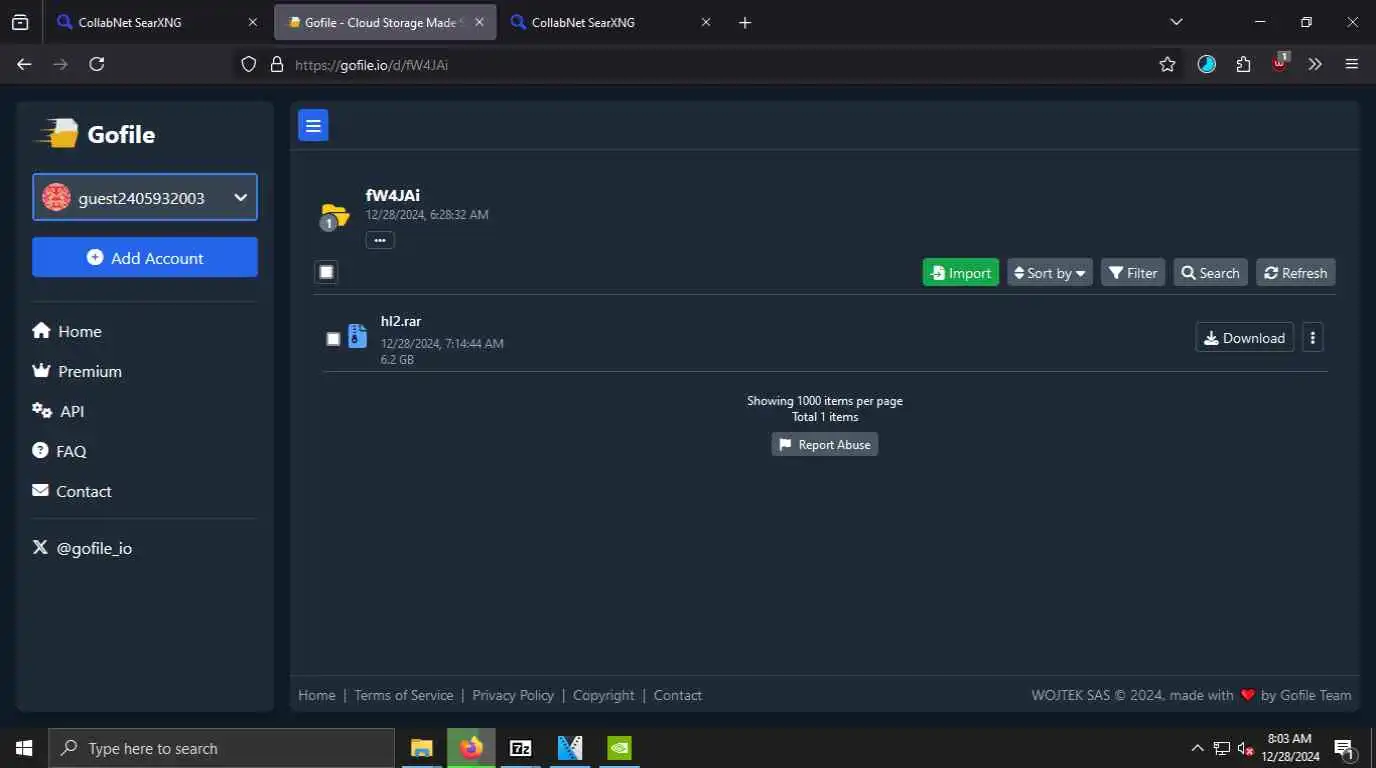Open 7-Zip from the taskbar
Image resolution: width=1376 pixels, height=768 pixels.
(520, 748)
